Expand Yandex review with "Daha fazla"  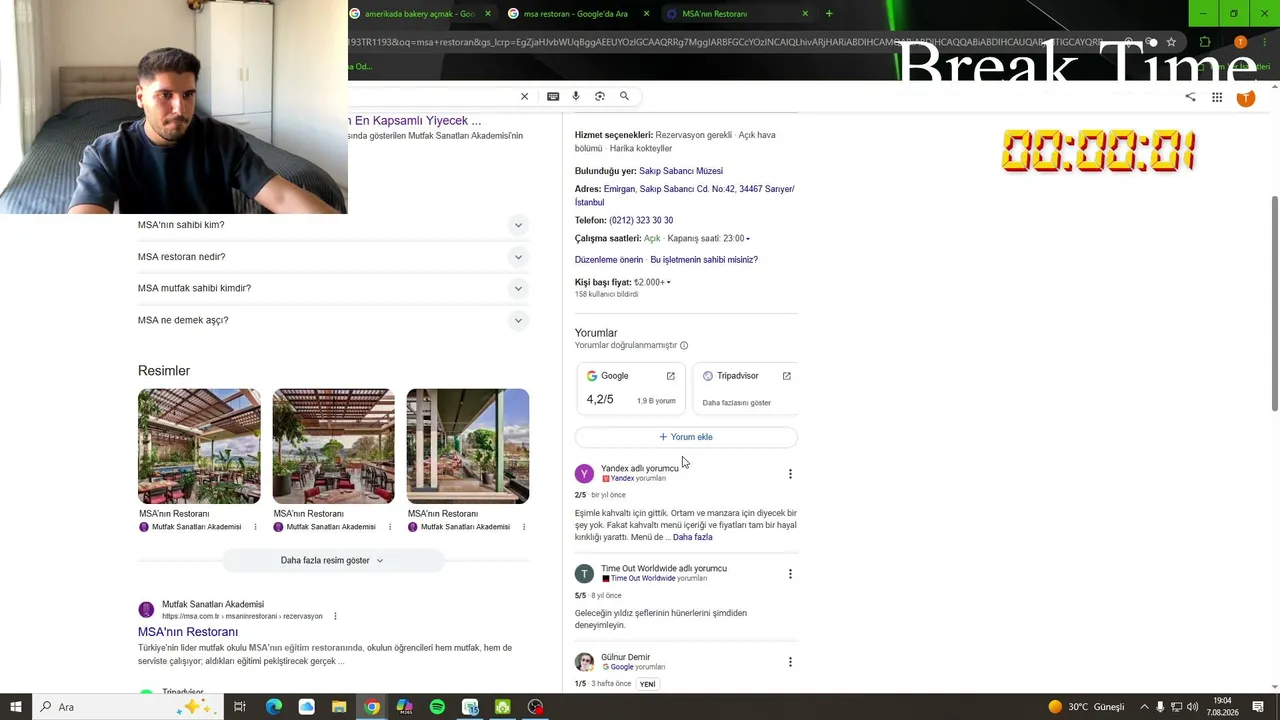coord(693,537)
